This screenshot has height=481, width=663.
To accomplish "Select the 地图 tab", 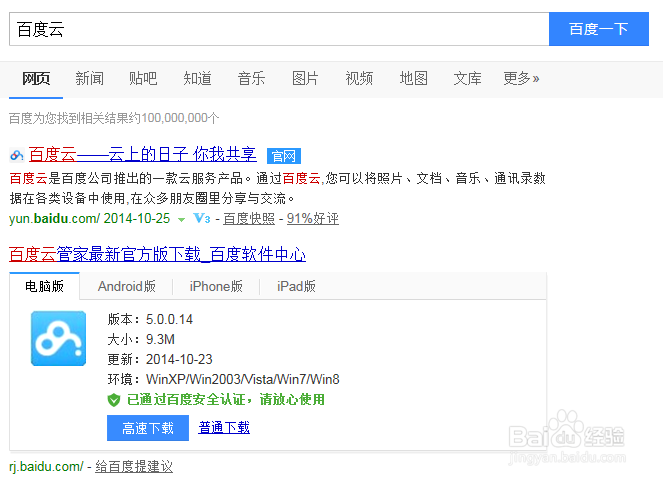I will tap(413, 79).
